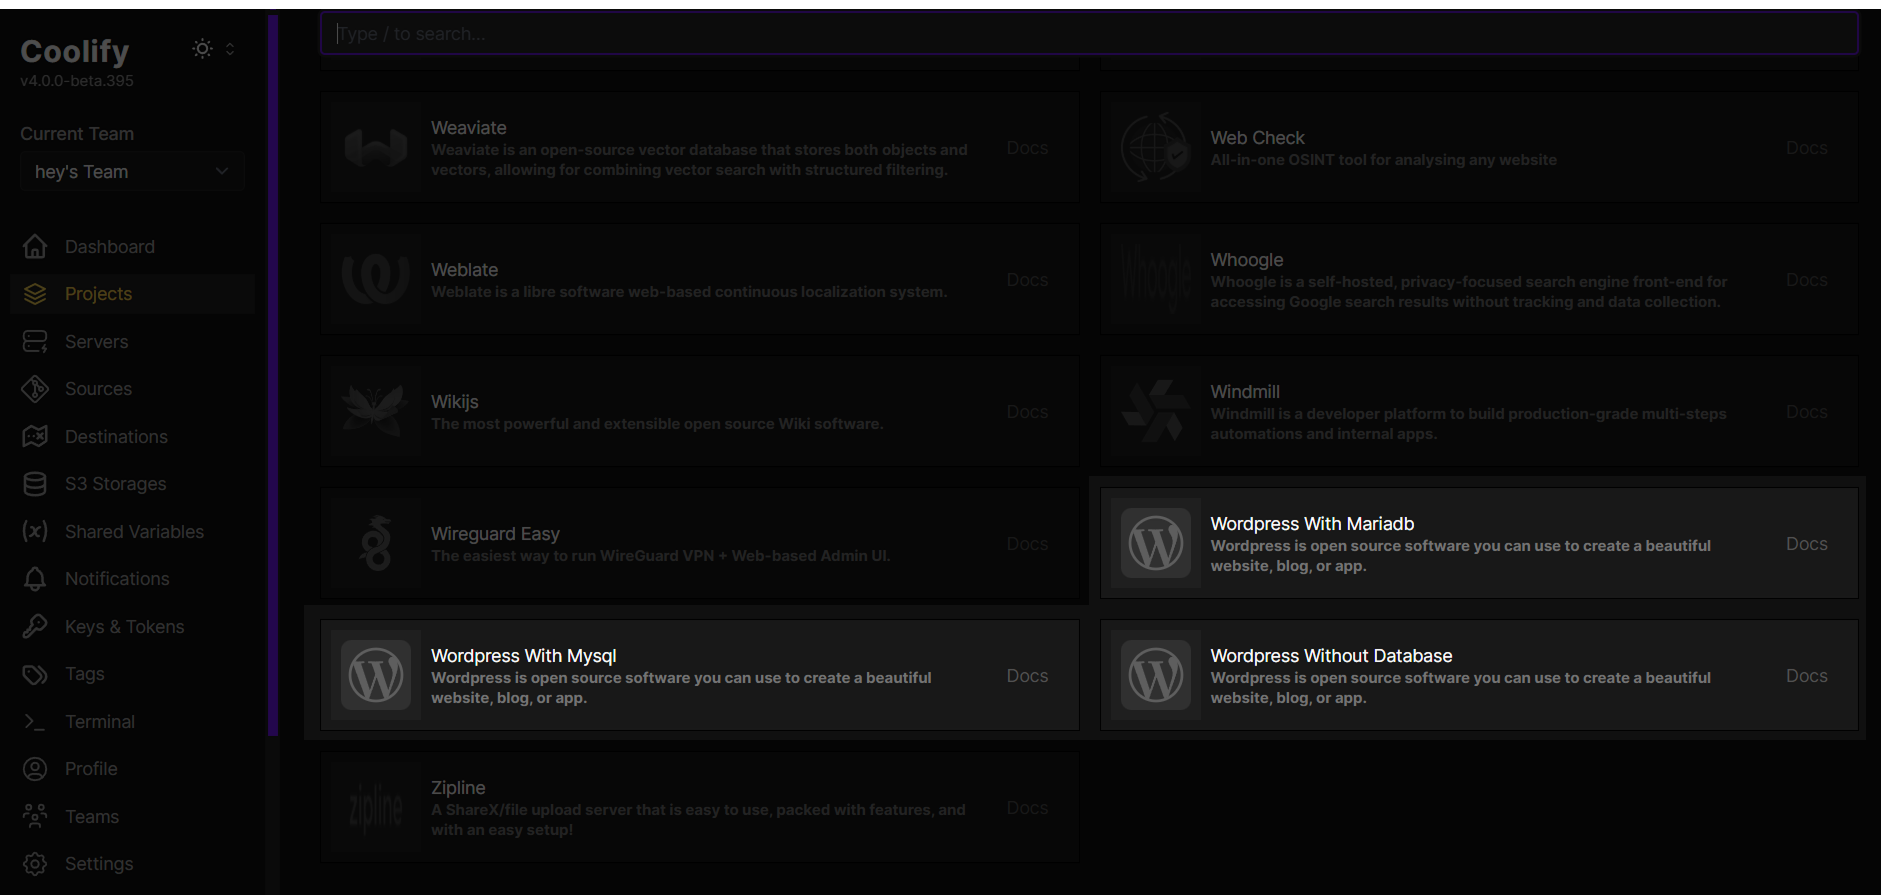The image size is (1881, 895).
Task: Open S3 Storages in sidebar
Action: pyautogui.click(x=132, y=484)
